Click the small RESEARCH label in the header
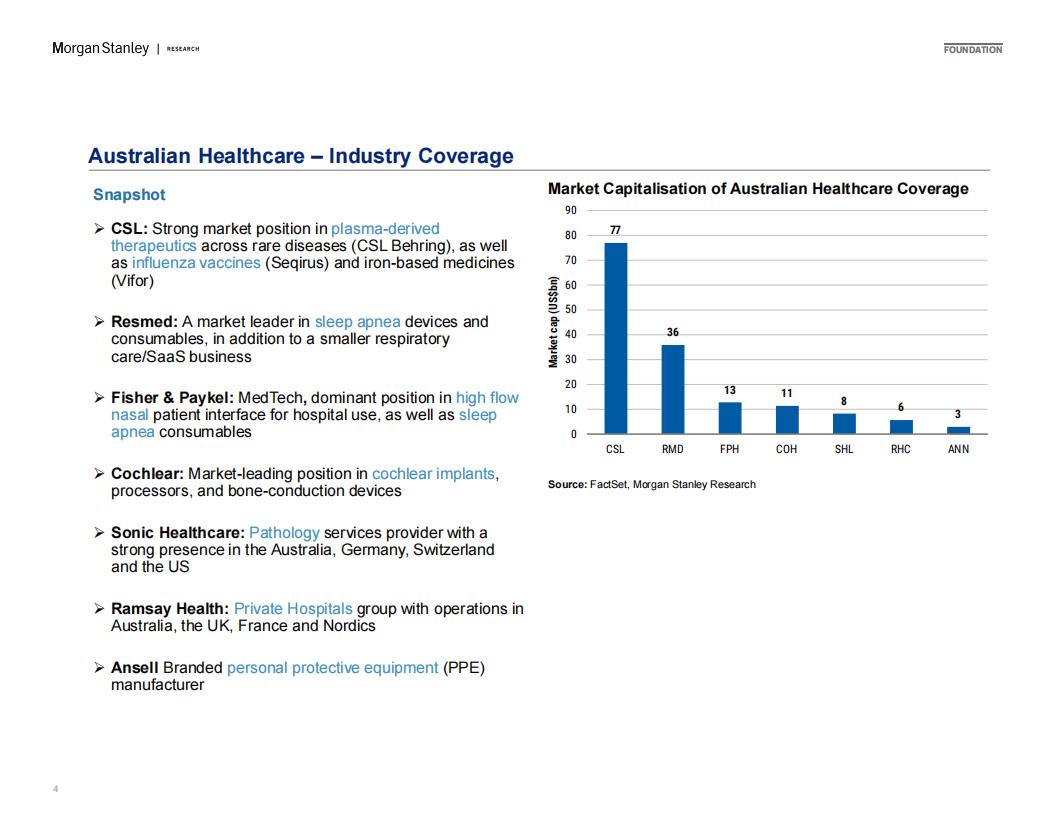Screen dimensions: 1056x816 tap(183, 49)
